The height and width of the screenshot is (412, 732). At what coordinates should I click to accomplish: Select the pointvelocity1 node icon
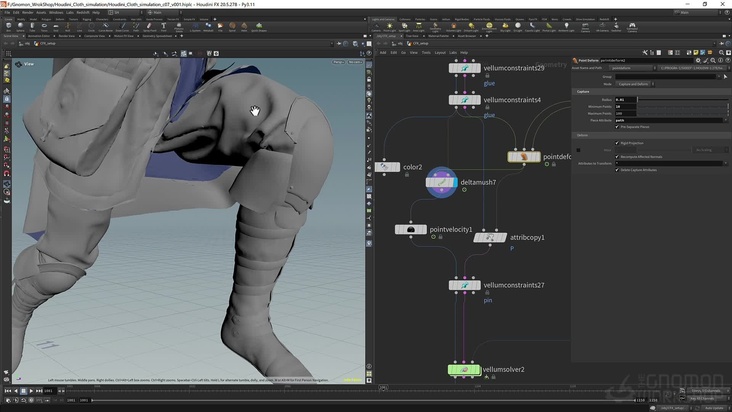(411, 230)
